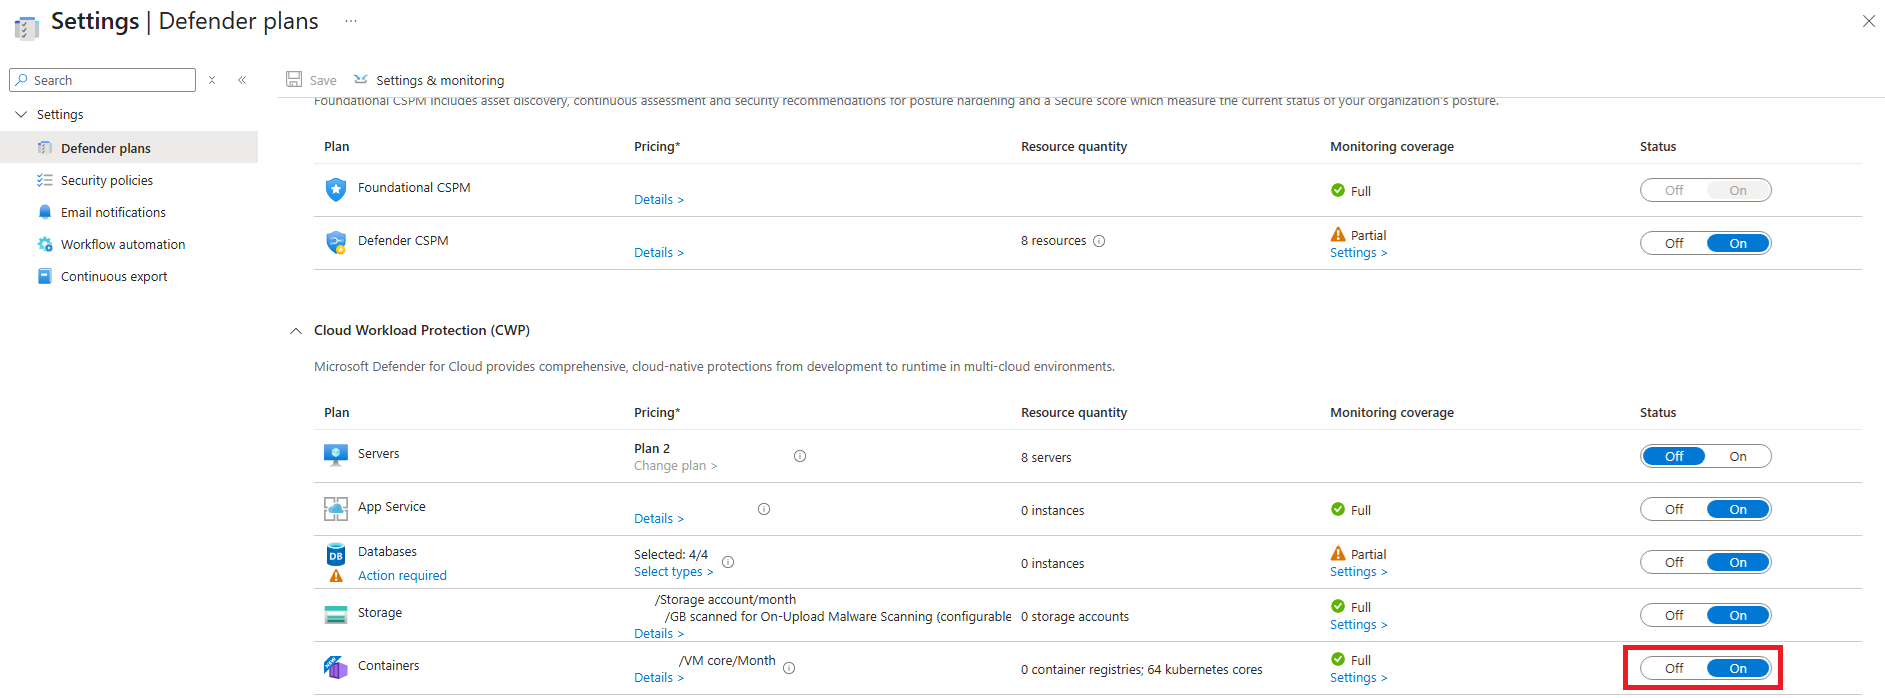Open Settings & monitoring
The height and width of the screenshot is (698, 1885).
click(439, 80)
